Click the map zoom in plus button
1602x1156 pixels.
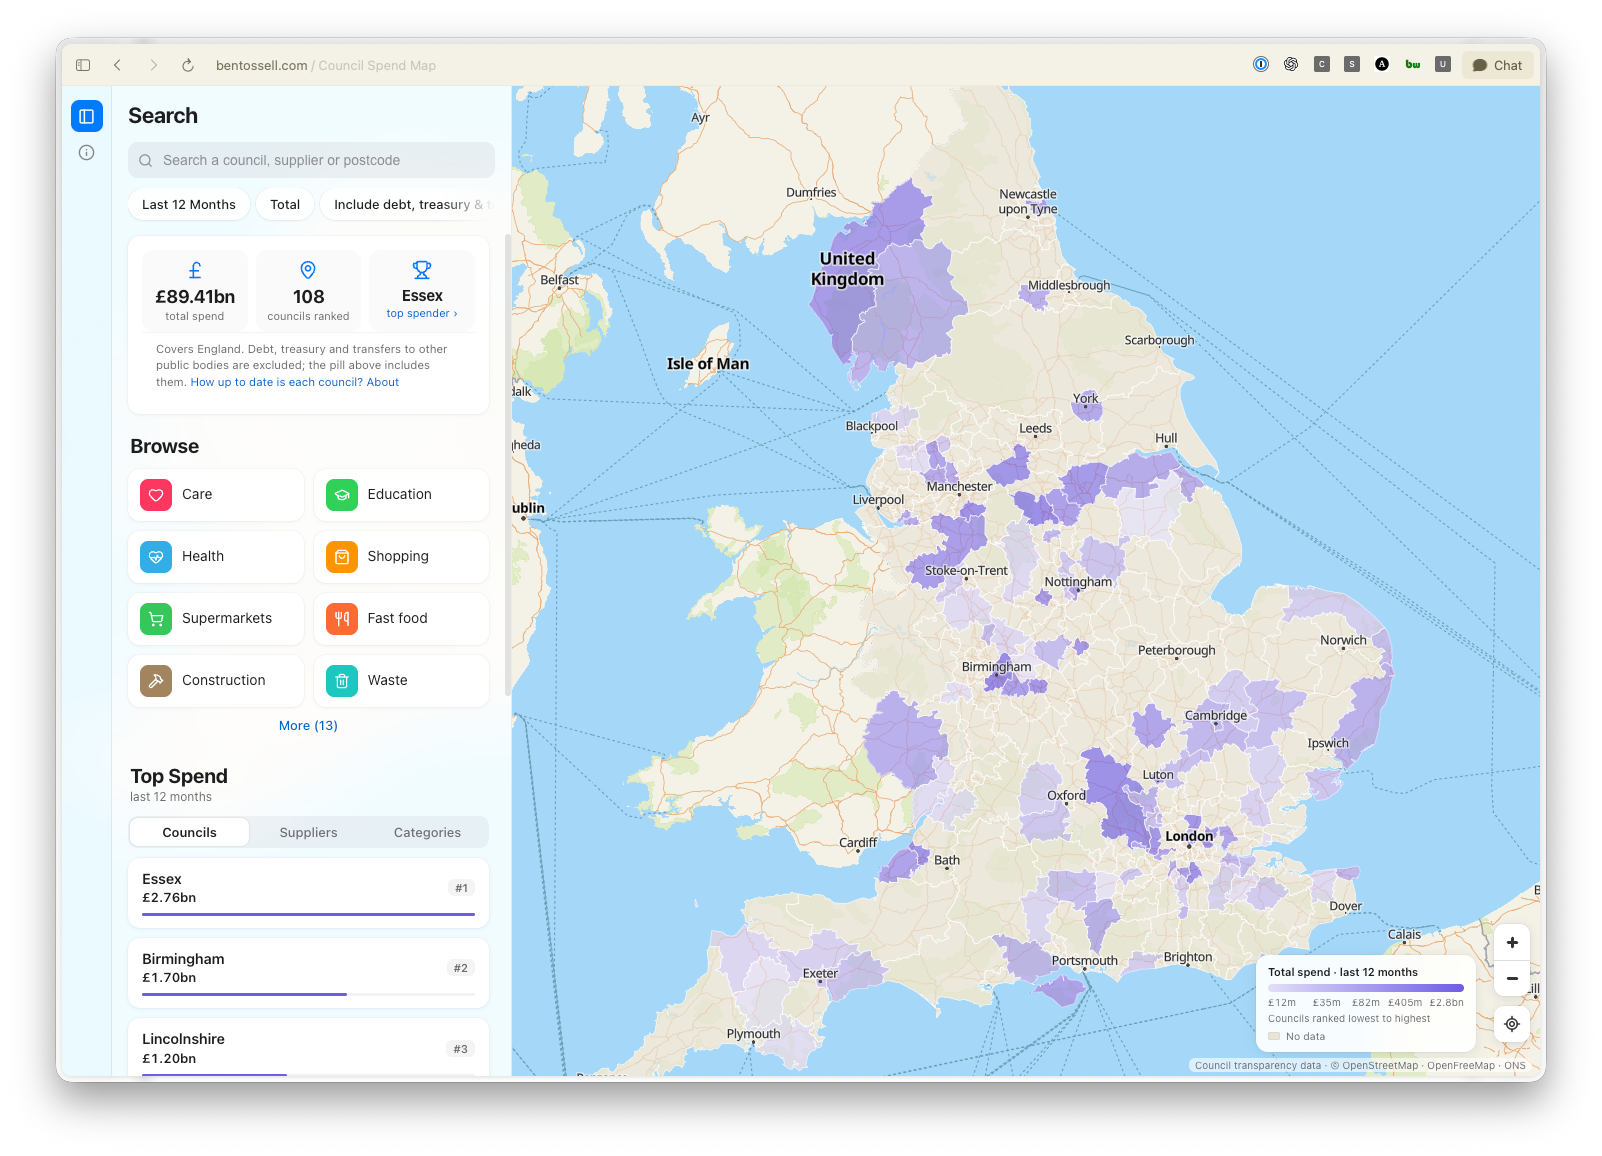tap(1512, 942)
